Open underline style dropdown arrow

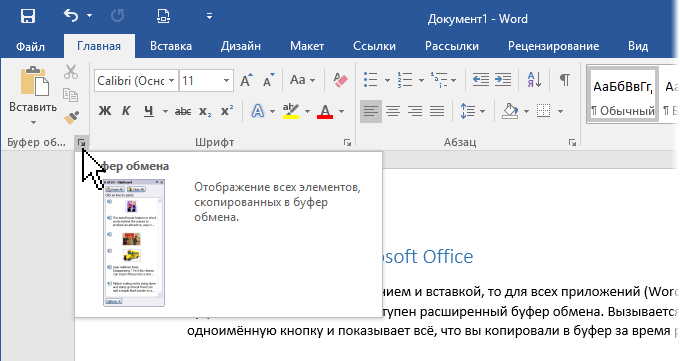(x=165, y=112)
